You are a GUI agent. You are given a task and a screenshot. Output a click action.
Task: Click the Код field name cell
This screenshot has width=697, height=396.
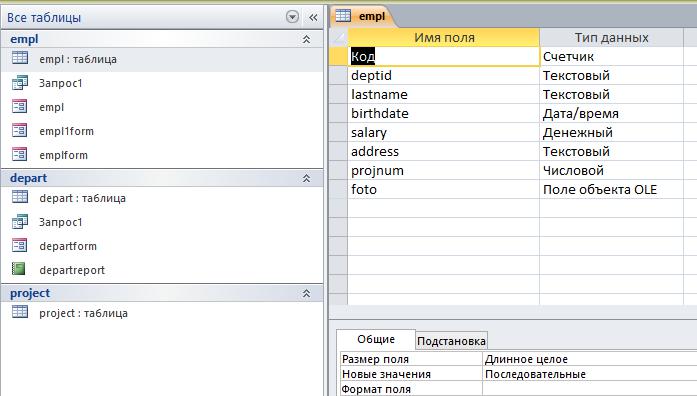pyautogui.click(x=444, y=56)
